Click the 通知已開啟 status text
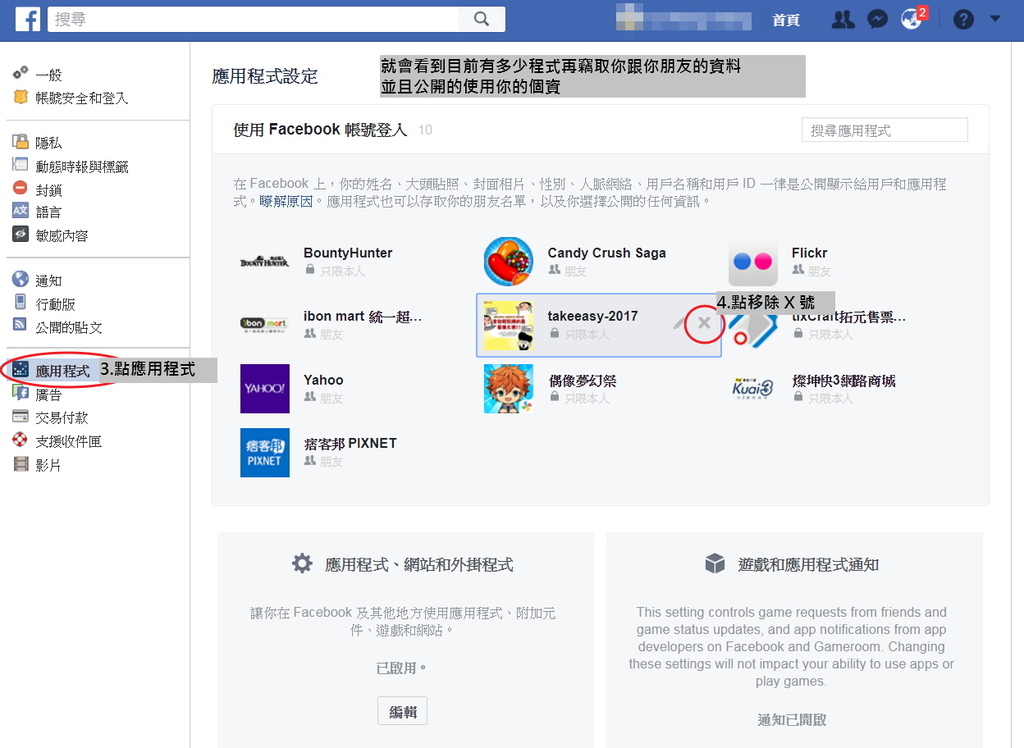This screenshot has width=1024, height=748. click(x=792, y=720)
